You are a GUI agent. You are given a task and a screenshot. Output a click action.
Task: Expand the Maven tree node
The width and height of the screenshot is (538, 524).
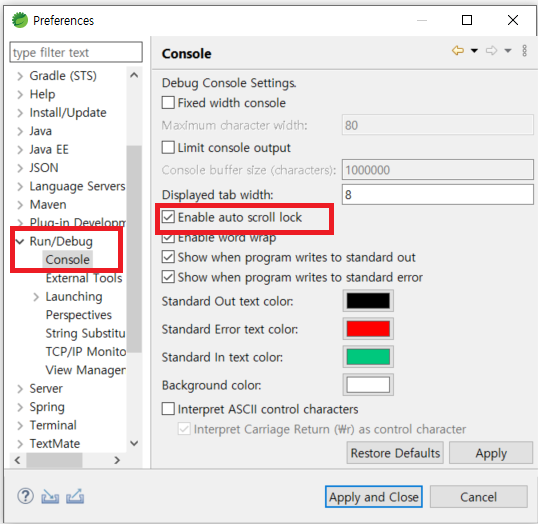(20, 205)
